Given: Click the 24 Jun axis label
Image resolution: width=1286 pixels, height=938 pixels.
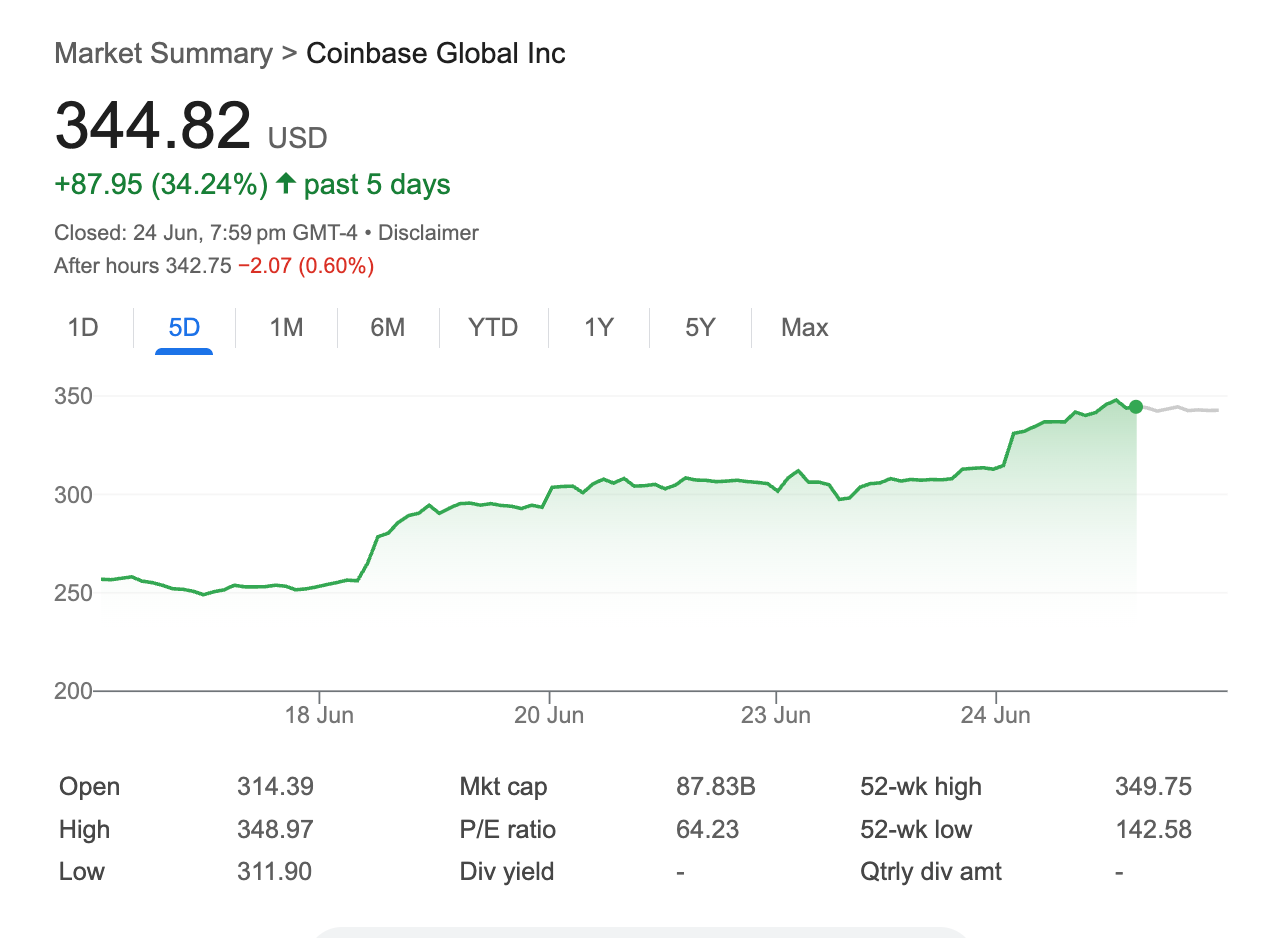Looking at the screenshot, I should pyautogui.click(x=995, y=715).
